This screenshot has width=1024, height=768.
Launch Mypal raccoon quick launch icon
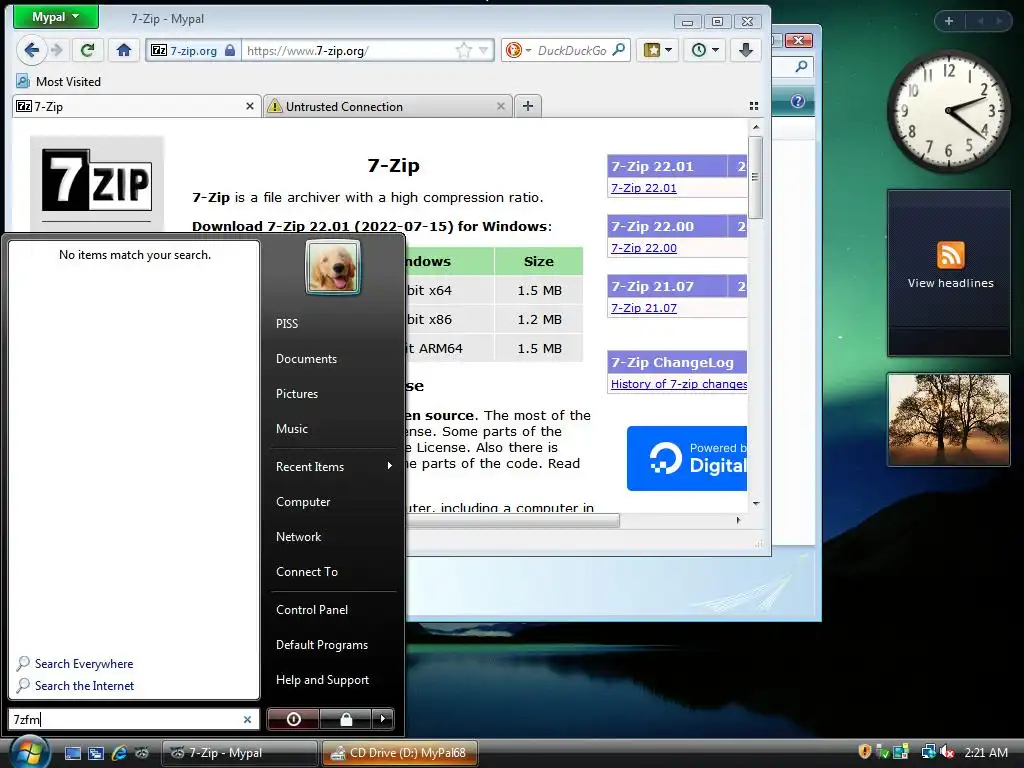tap(142, 753)
